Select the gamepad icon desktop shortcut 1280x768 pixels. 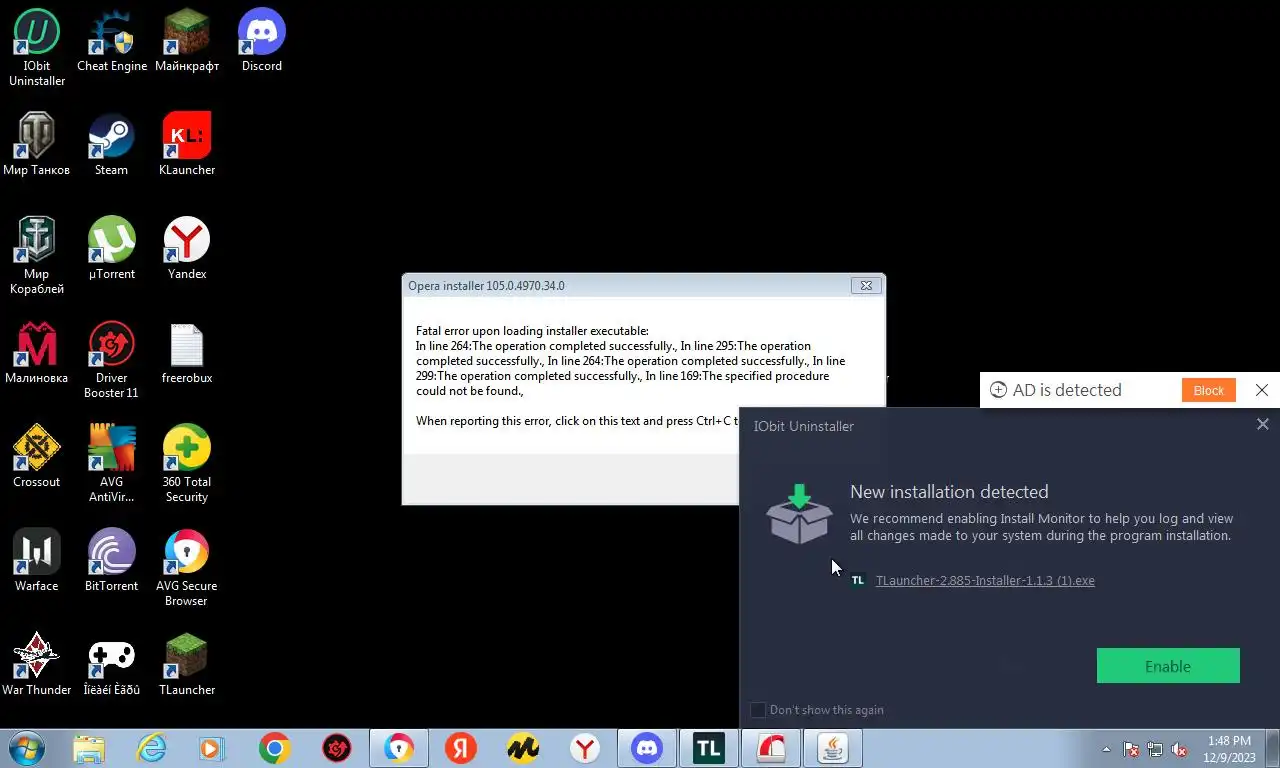(112, 664)
